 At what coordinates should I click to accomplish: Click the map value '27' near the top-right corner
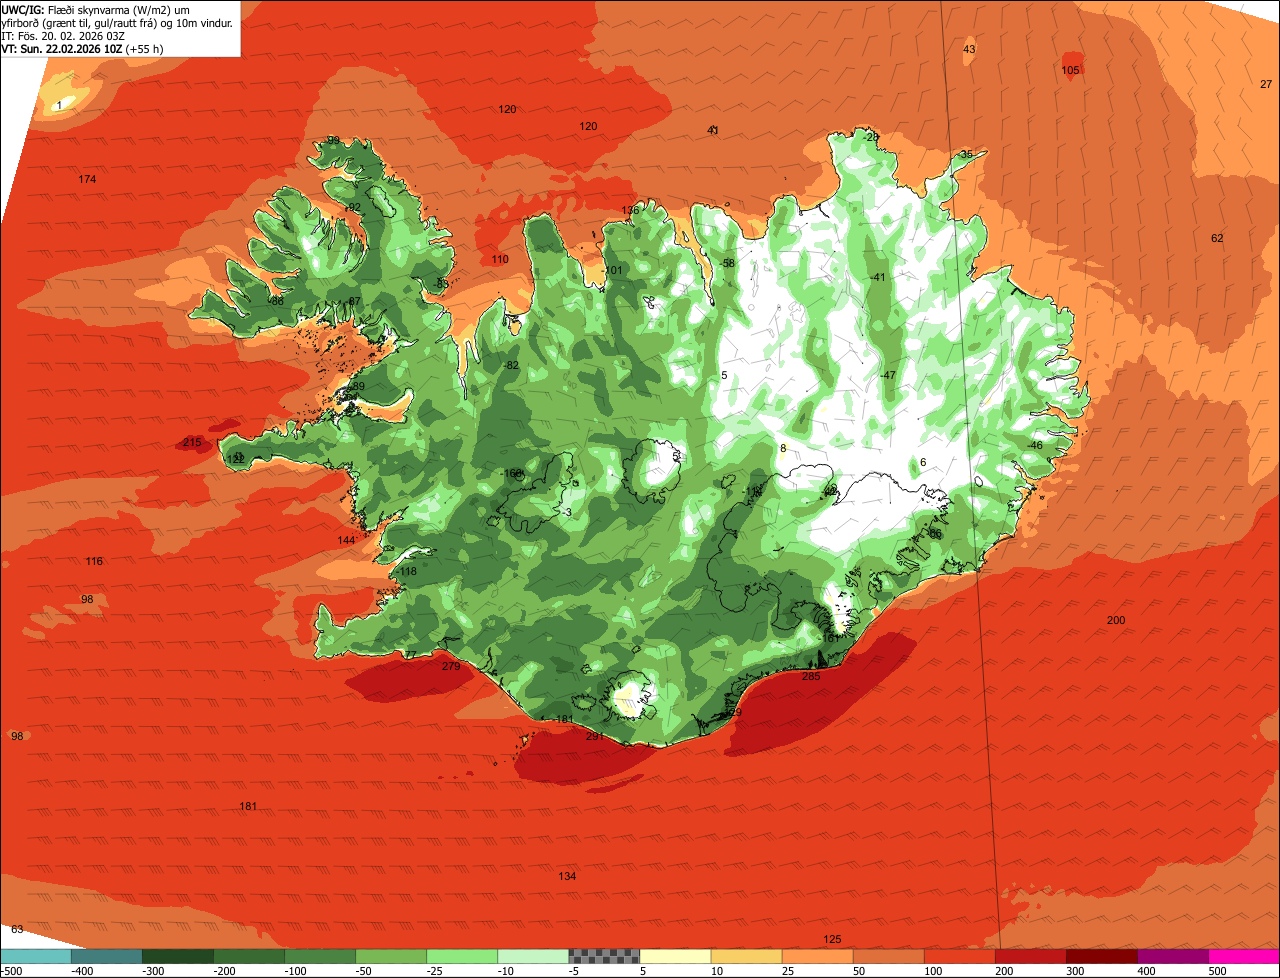[x=1266, y=84]
